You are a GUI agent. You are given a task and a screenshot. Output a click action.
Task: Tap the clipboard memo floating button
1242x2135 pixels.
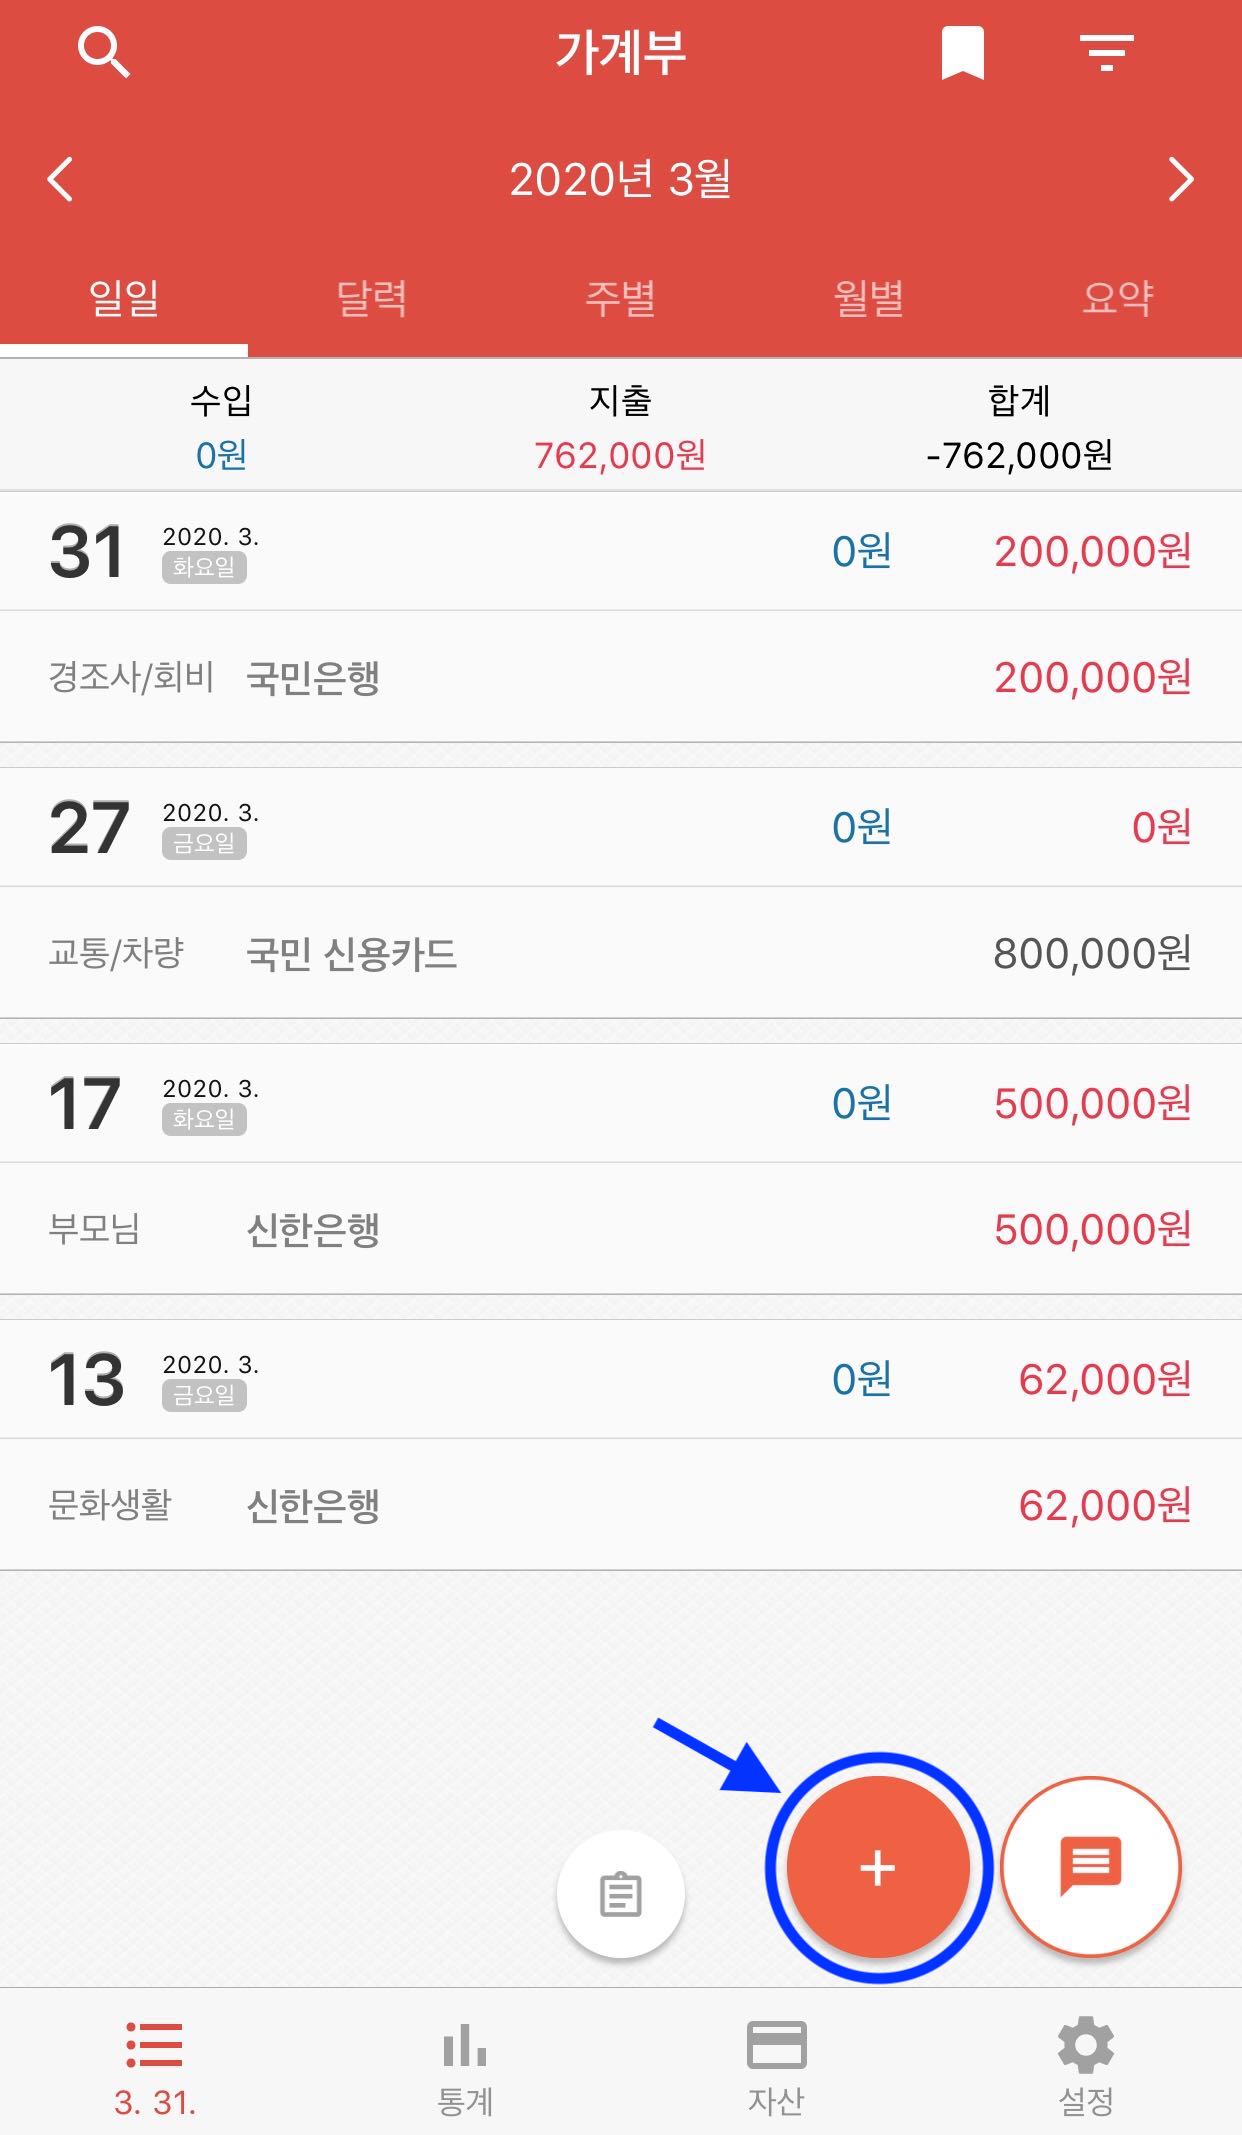pyautogui.click(x=620, y=1894)
